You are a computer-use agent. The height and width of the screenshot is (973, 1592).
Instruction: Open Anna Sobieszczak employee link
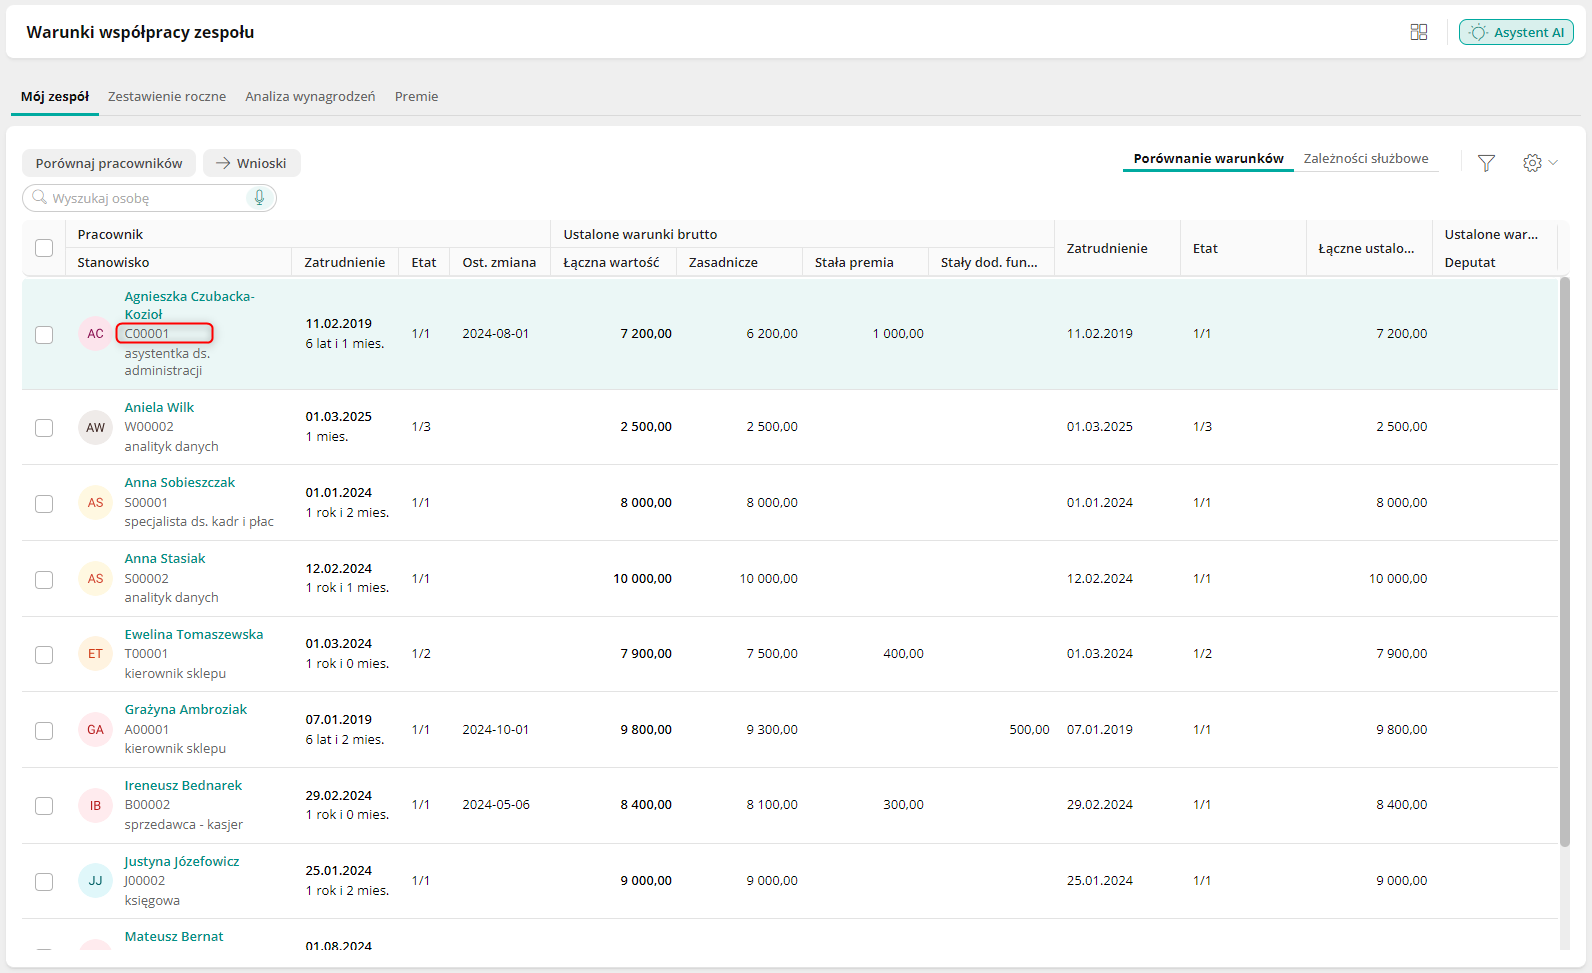click(180, 483)
